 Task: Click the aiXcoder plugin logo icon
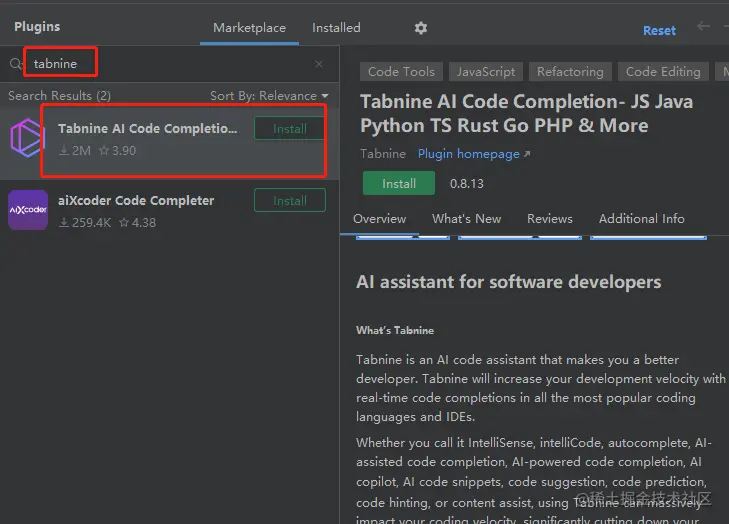28,210
